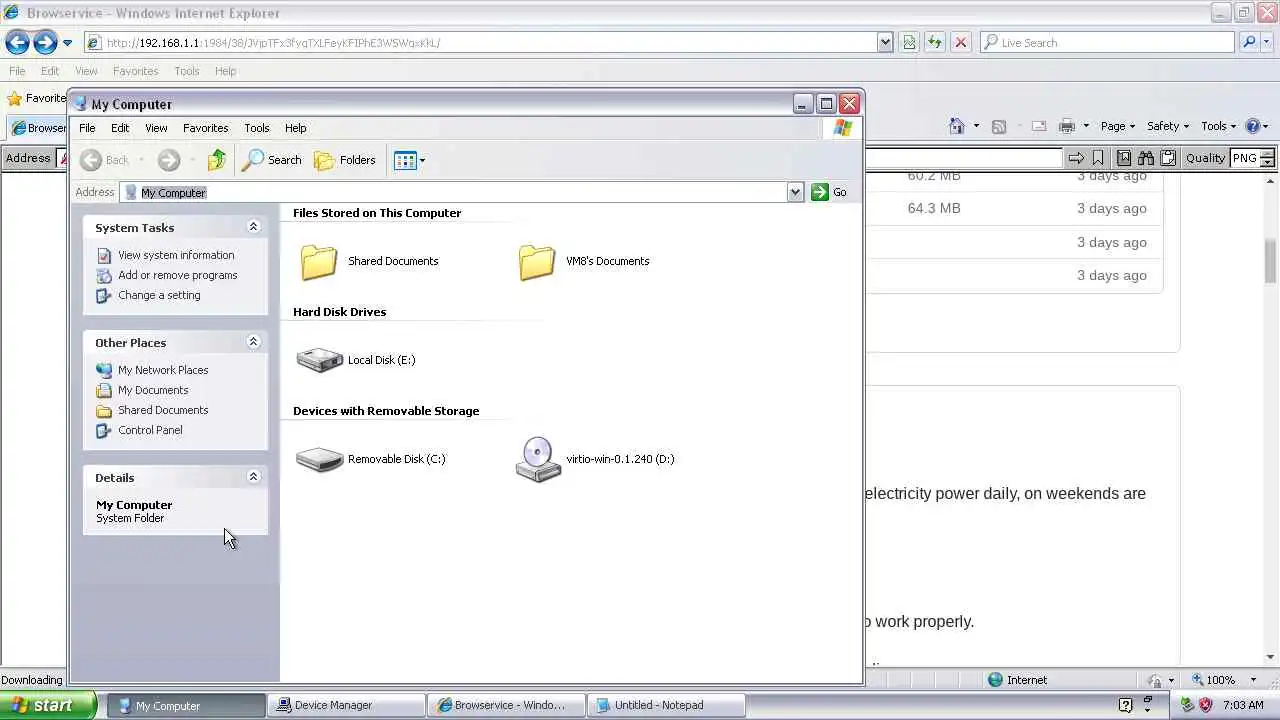Viewport: 1280px width, 720px height.
Task: Click the IE vertical scrollbar thumb
Action: click(x=1271, y=262)
